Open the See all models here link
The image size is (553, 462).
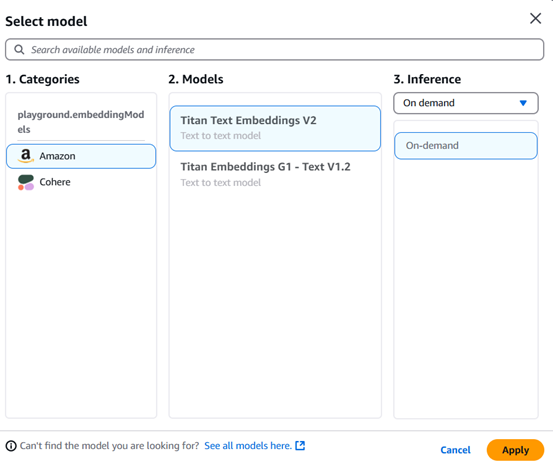248,446
